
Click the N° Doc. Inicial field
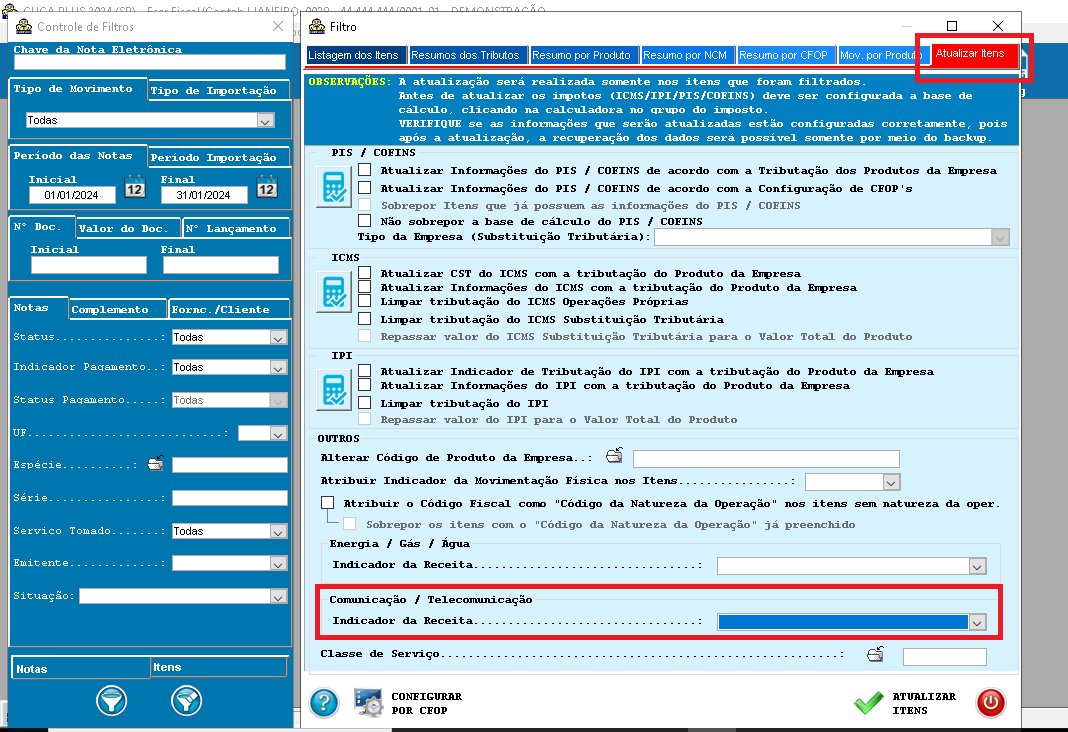(89, 265)
